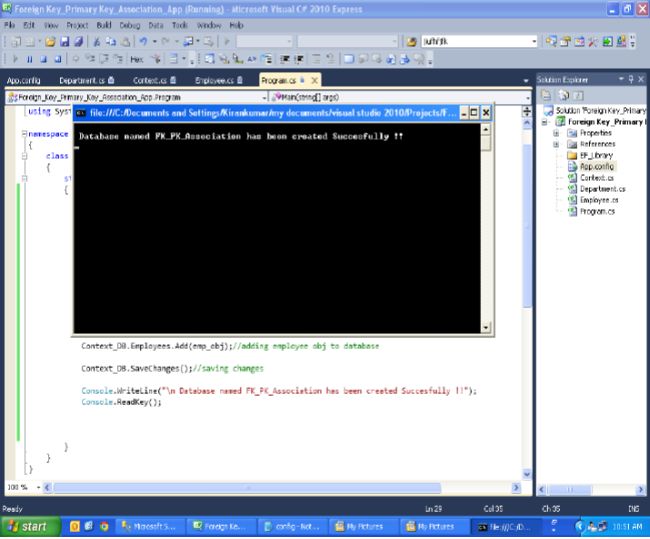
Task: Collapse the namespace block in code editor
Action: click(x=23, y=132)
